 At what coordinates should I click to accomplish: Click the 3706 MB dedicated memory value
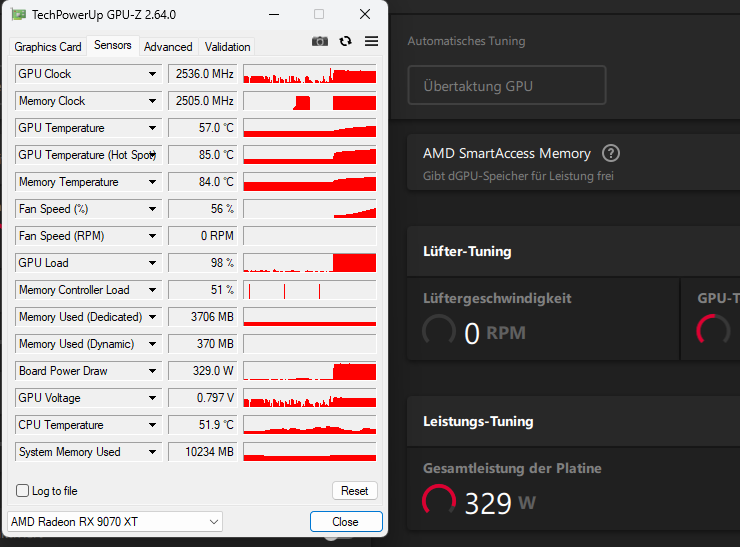coord(202,317)
